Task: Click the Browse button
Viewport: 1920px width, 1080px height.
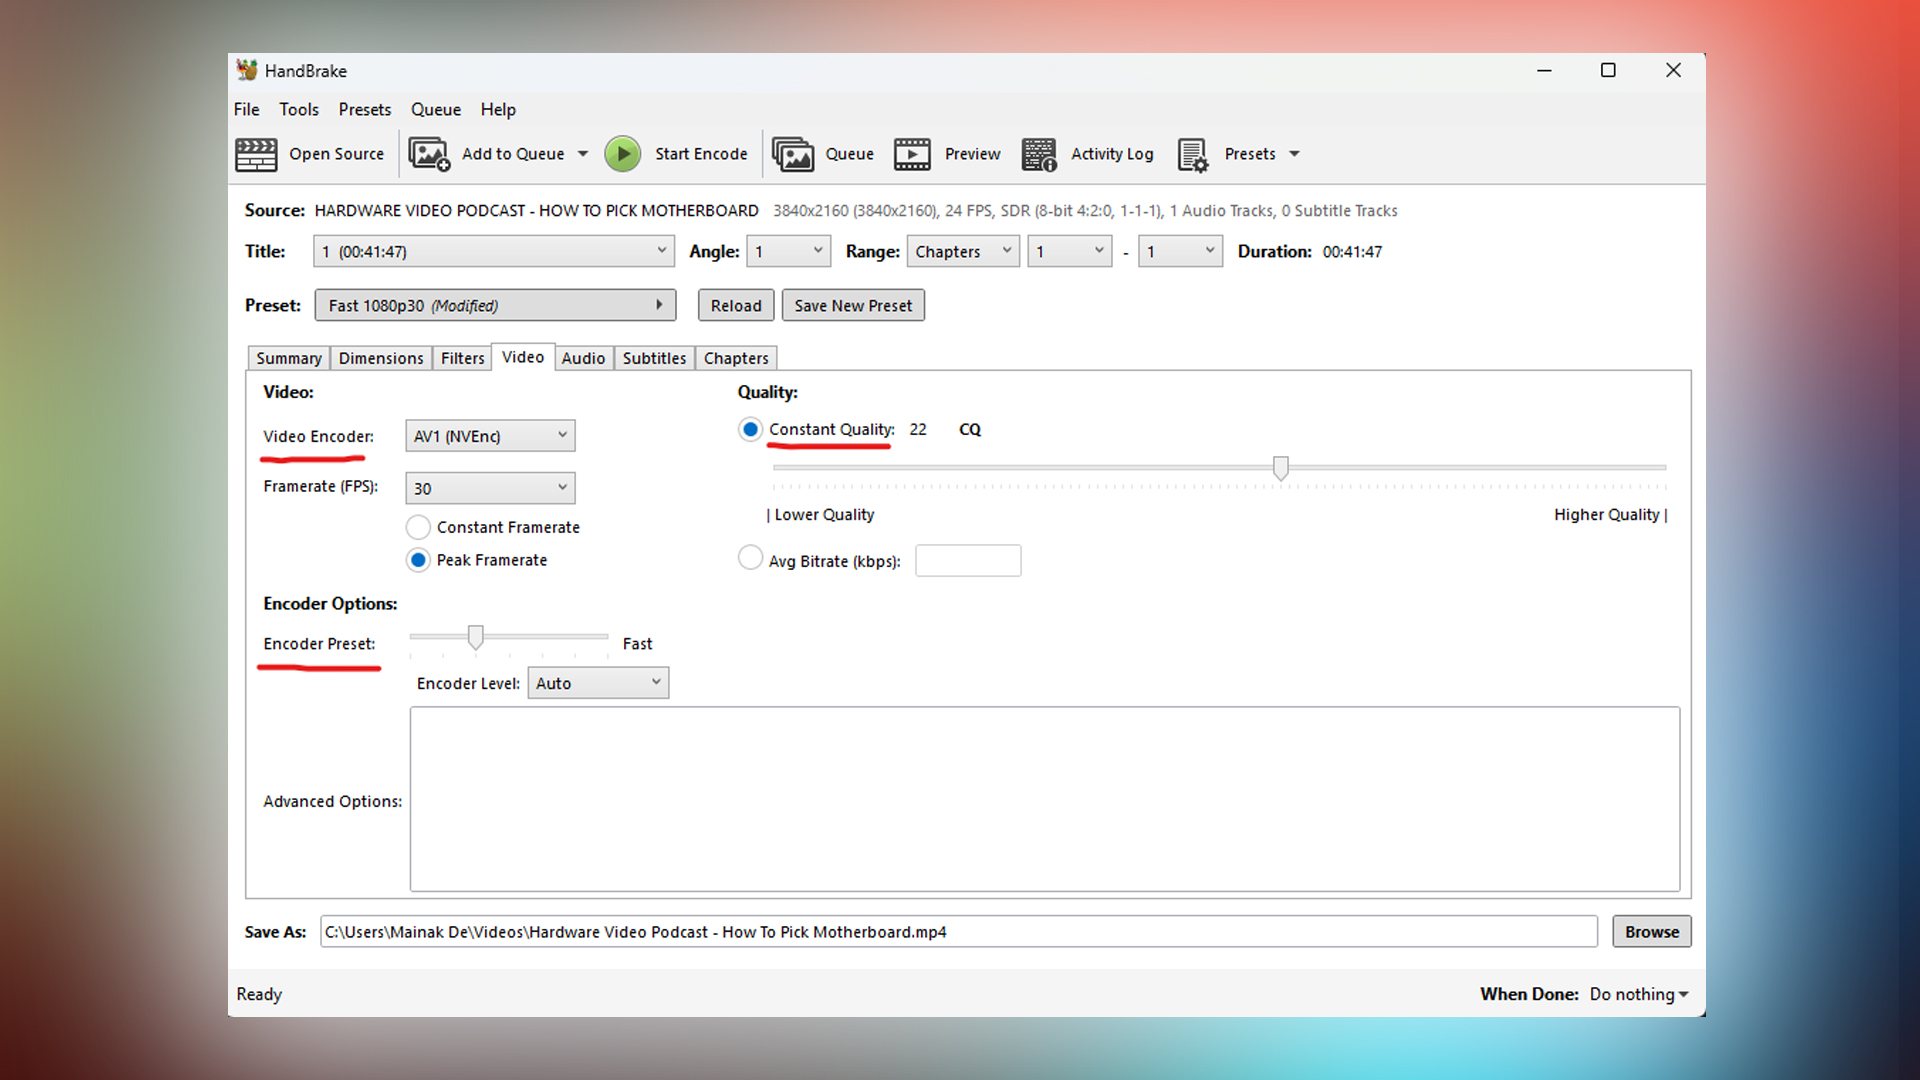Action: (x=1652, y=931)
